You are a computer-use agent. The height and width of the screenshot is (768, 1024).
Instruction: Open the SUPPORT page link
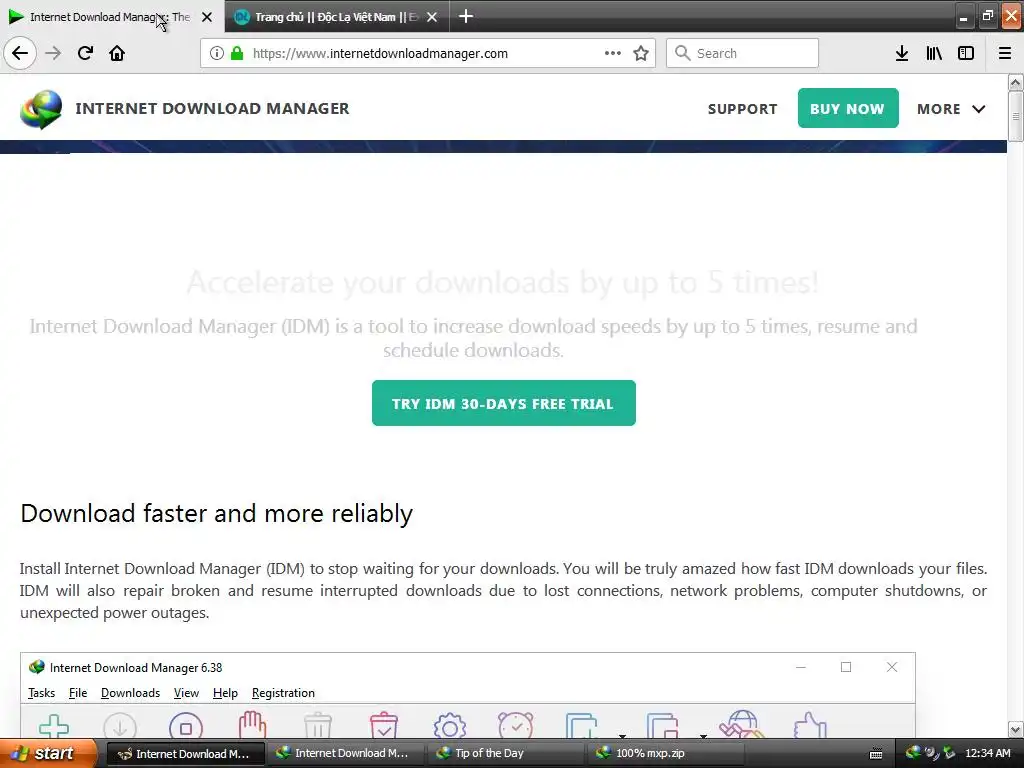click(x=743, y=109)
